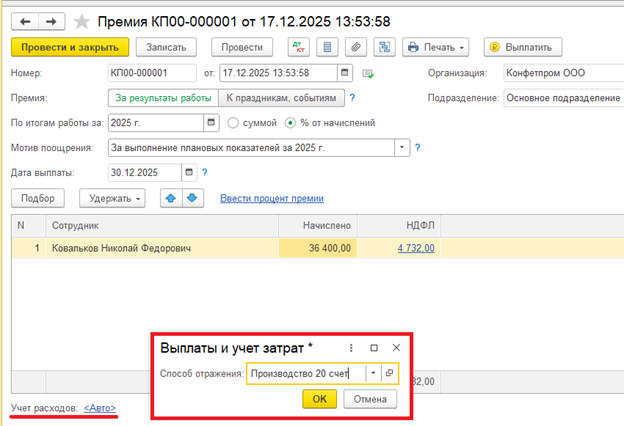624x426 pixels.
Task: Open help hint next to Дата выплаты
Action: pyautogui.click(x=204, y=172)
